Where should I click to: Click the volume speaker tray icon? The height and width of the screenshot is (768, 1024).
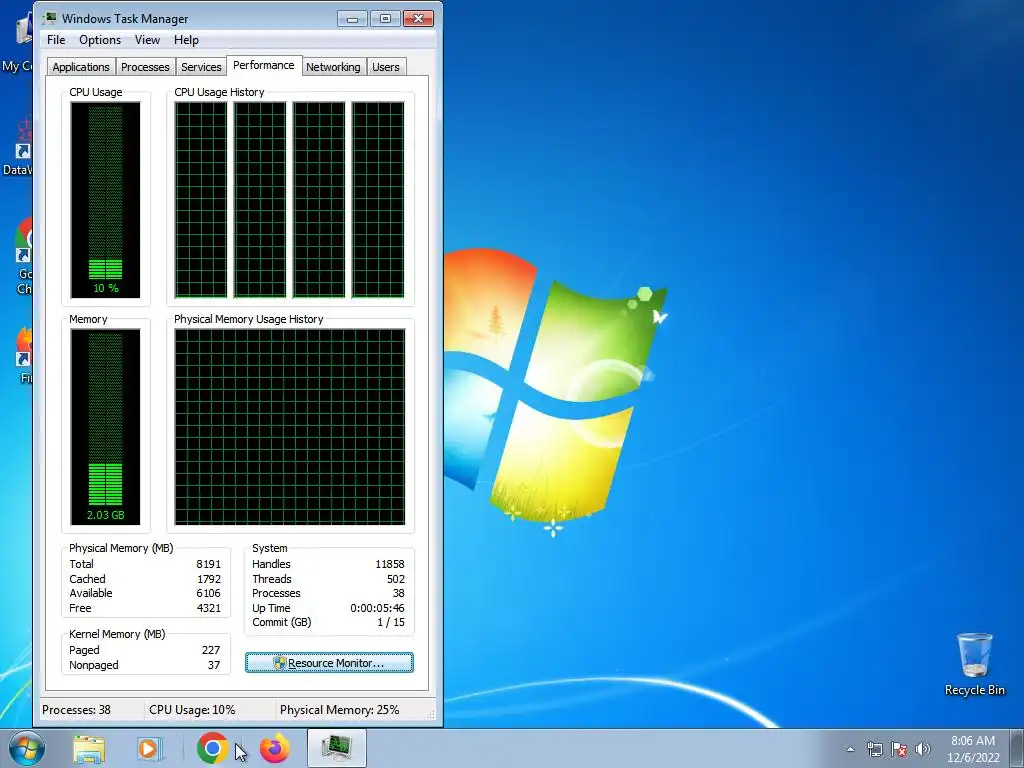pyautogui.click(x=923, y=749)
